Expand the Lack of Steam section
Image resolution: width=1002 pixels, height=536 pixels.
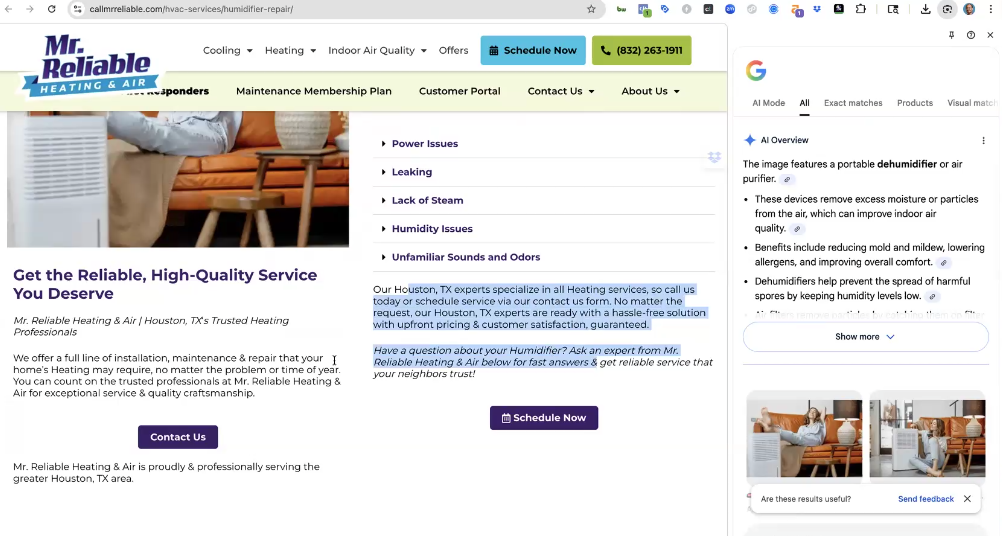point(427,201)
